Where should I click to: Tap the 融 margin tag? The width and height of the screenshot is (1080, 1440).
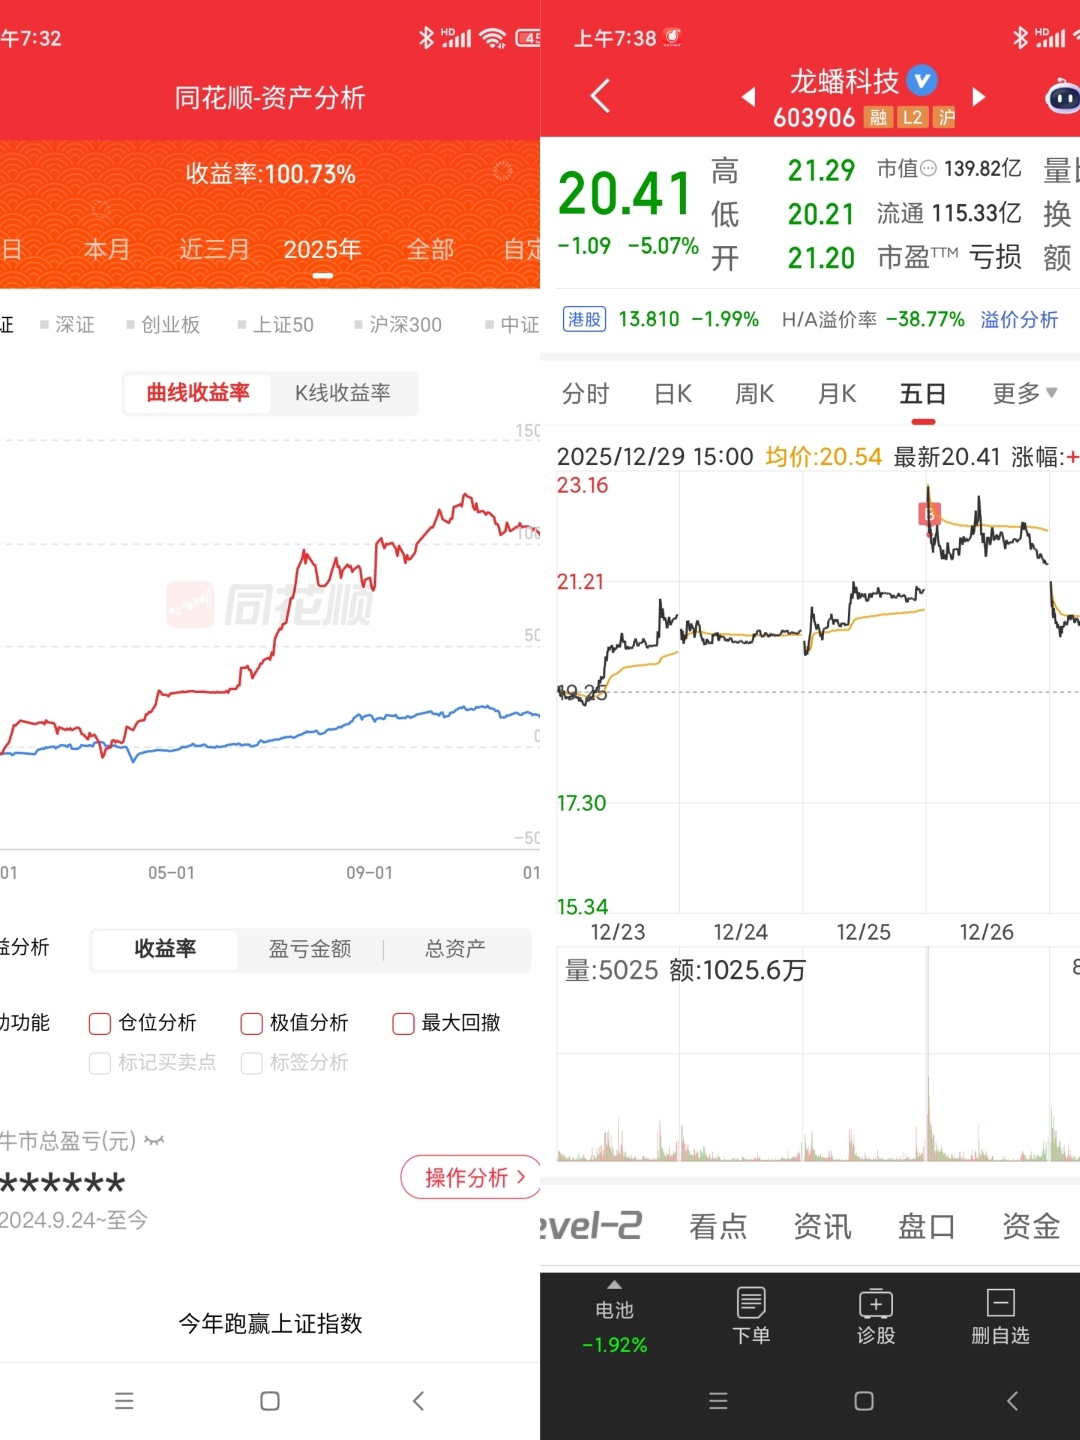pos(878,118)
